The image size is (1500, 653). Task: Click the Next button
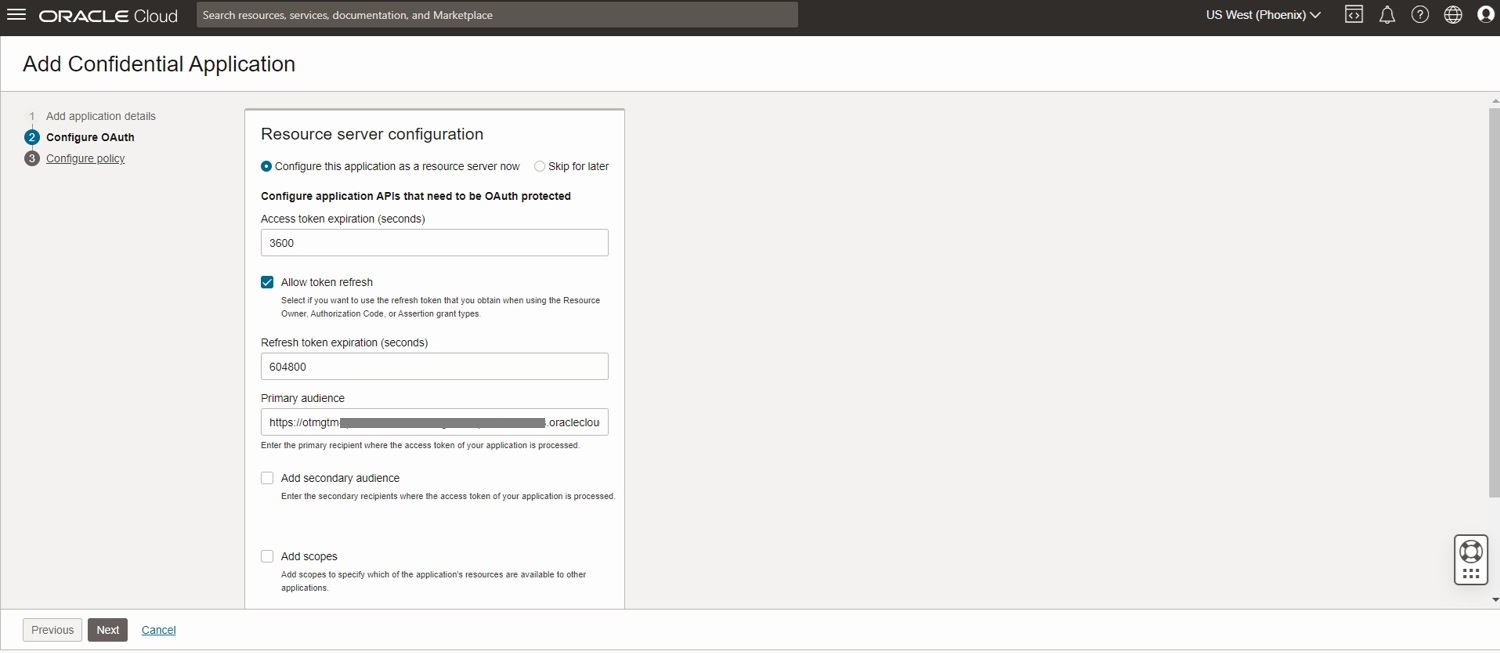(108, 630)
